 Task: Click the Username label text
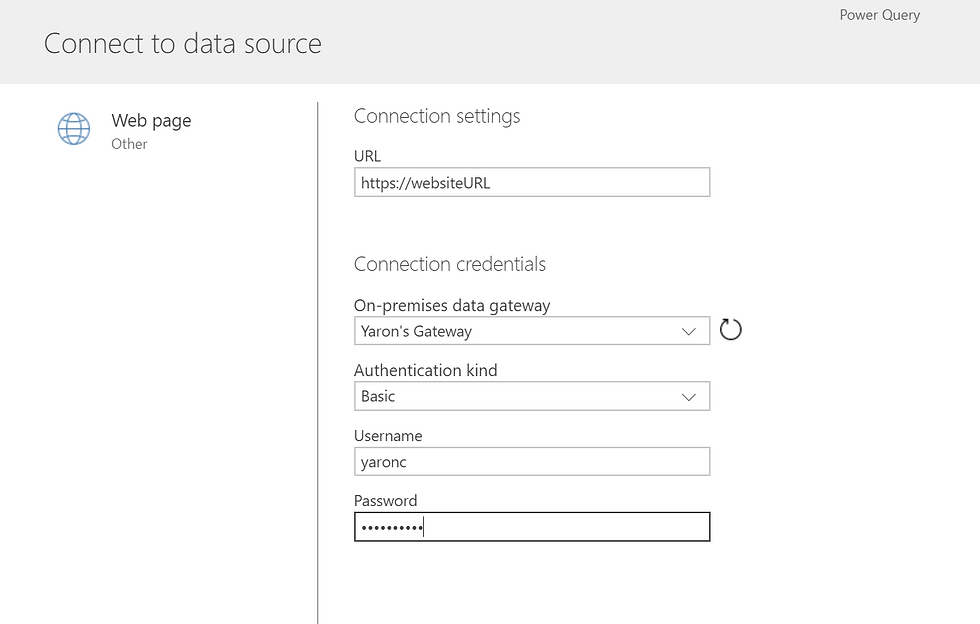(x=388, y=436)
